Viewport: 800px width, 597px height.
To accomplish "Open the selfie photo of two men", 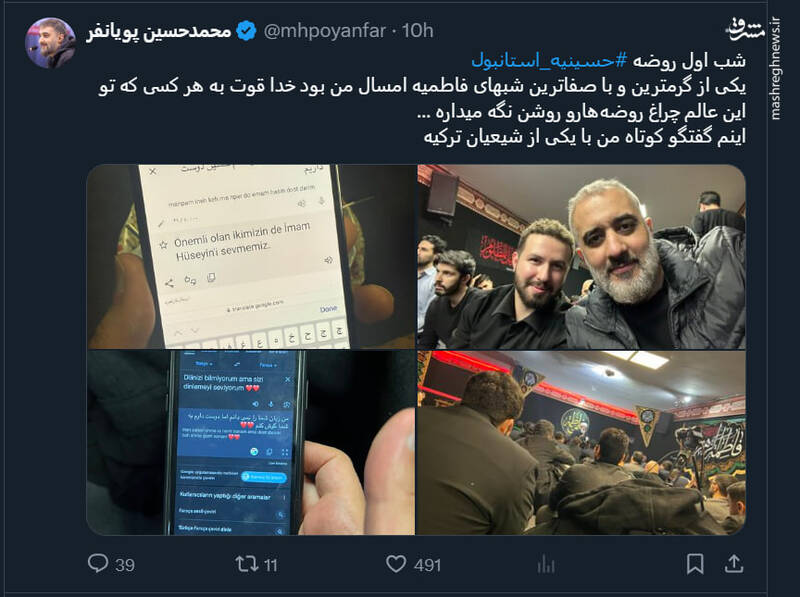I will [x=582, y=257].
